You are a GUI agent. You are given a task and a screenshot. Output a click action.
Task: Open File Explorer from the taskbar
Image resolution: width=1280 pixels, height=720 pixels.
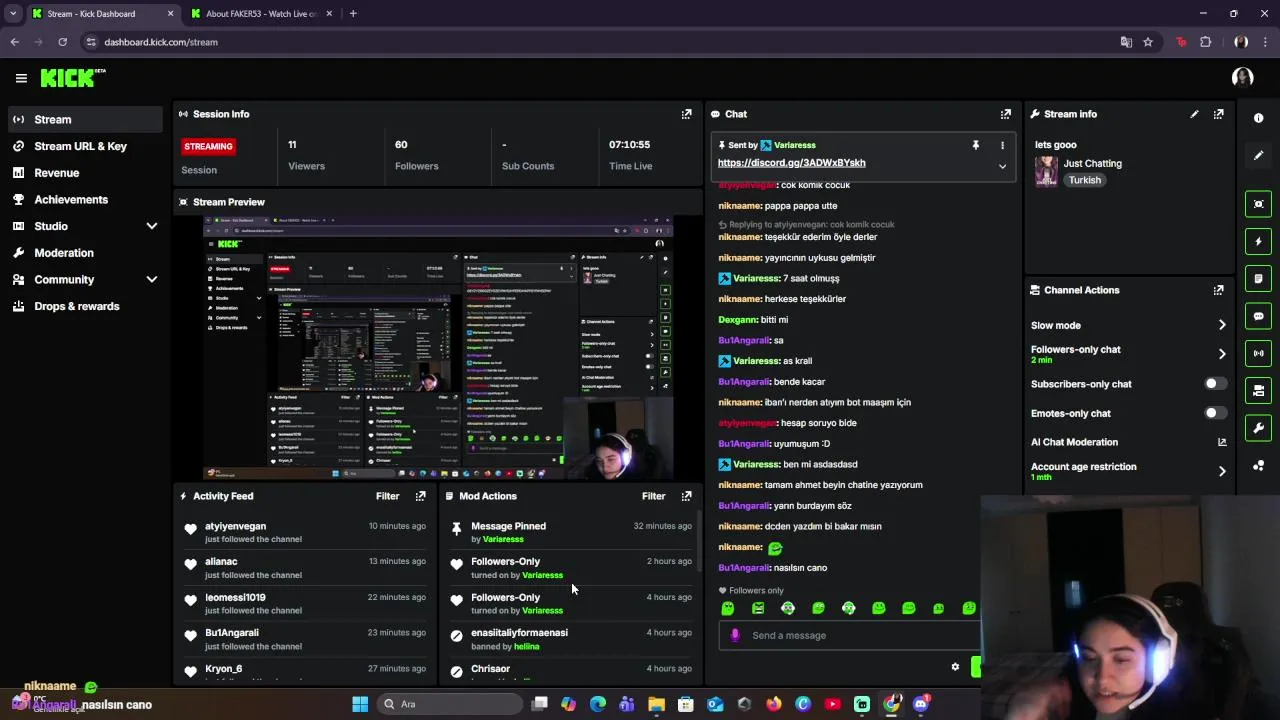(x=656, y=704)
